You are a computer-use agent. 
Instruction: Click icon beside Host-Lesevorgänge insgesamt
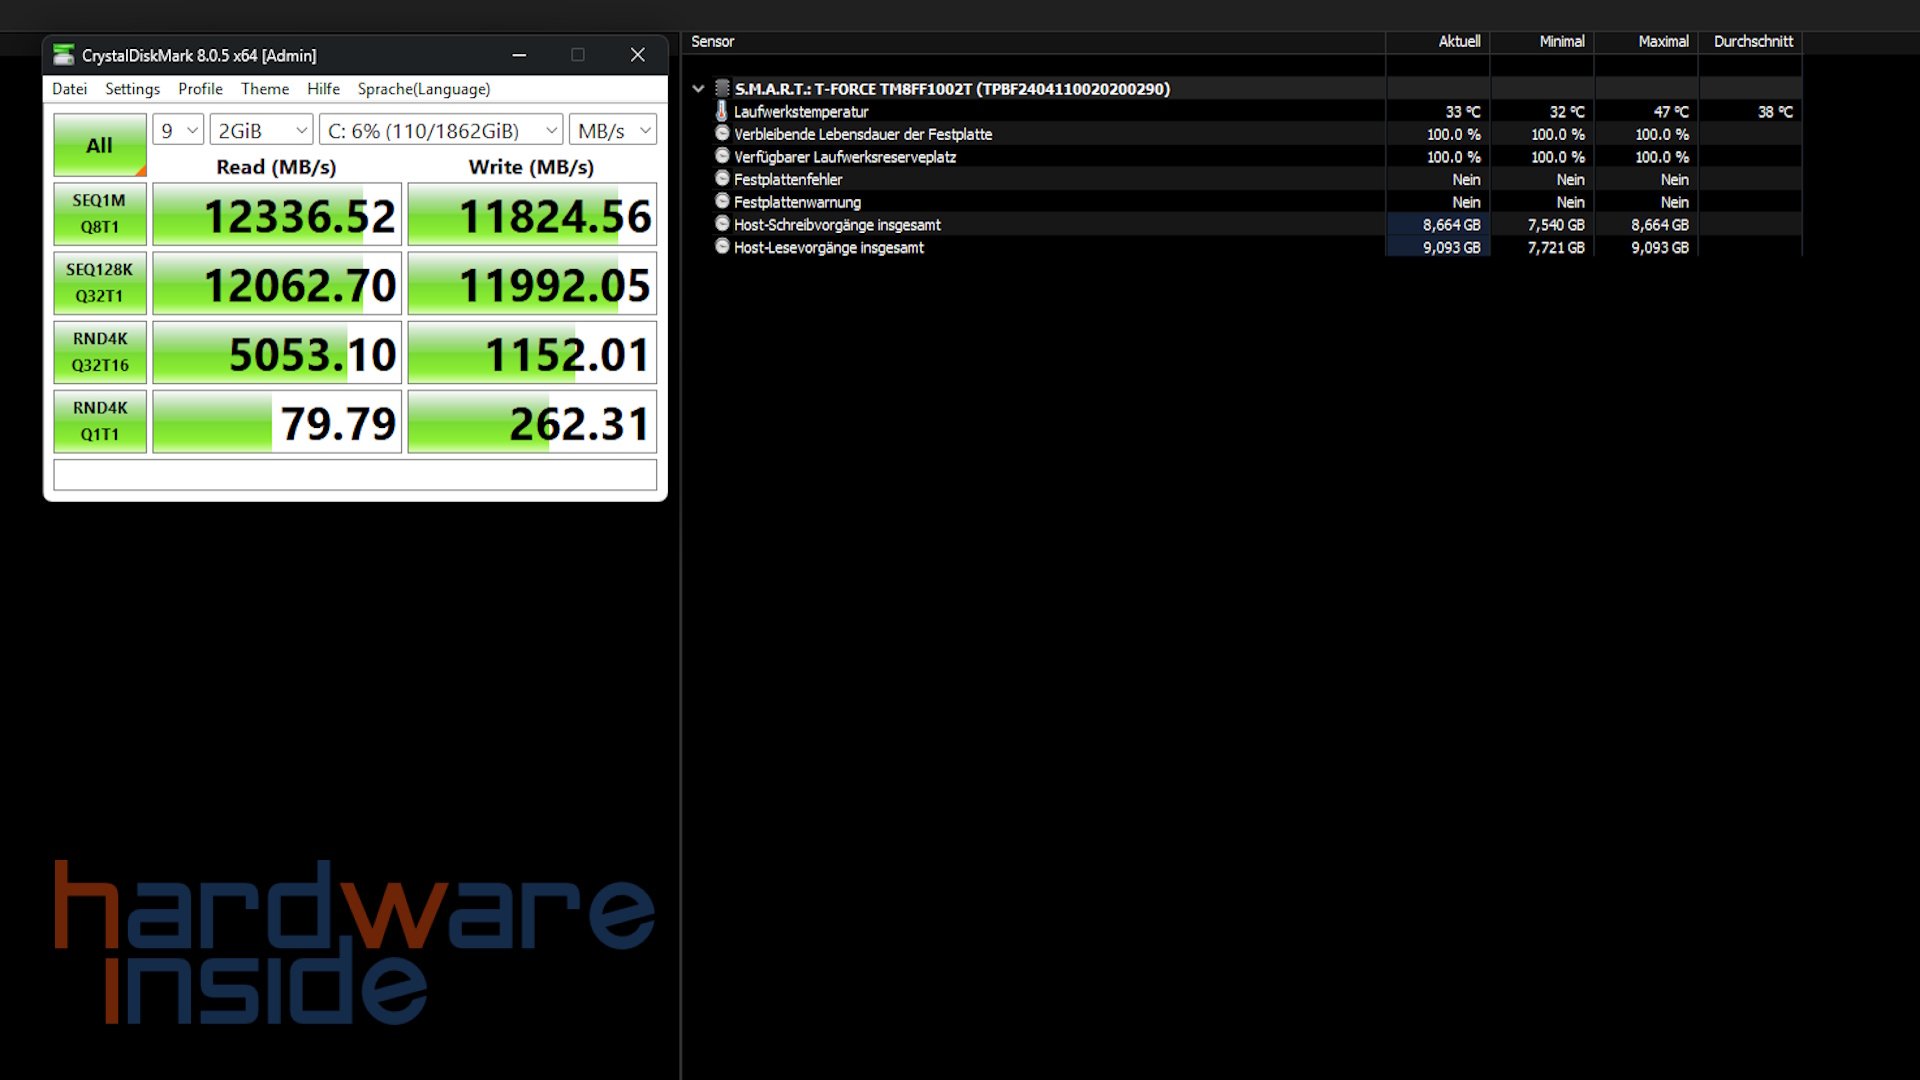click(722, 247)
